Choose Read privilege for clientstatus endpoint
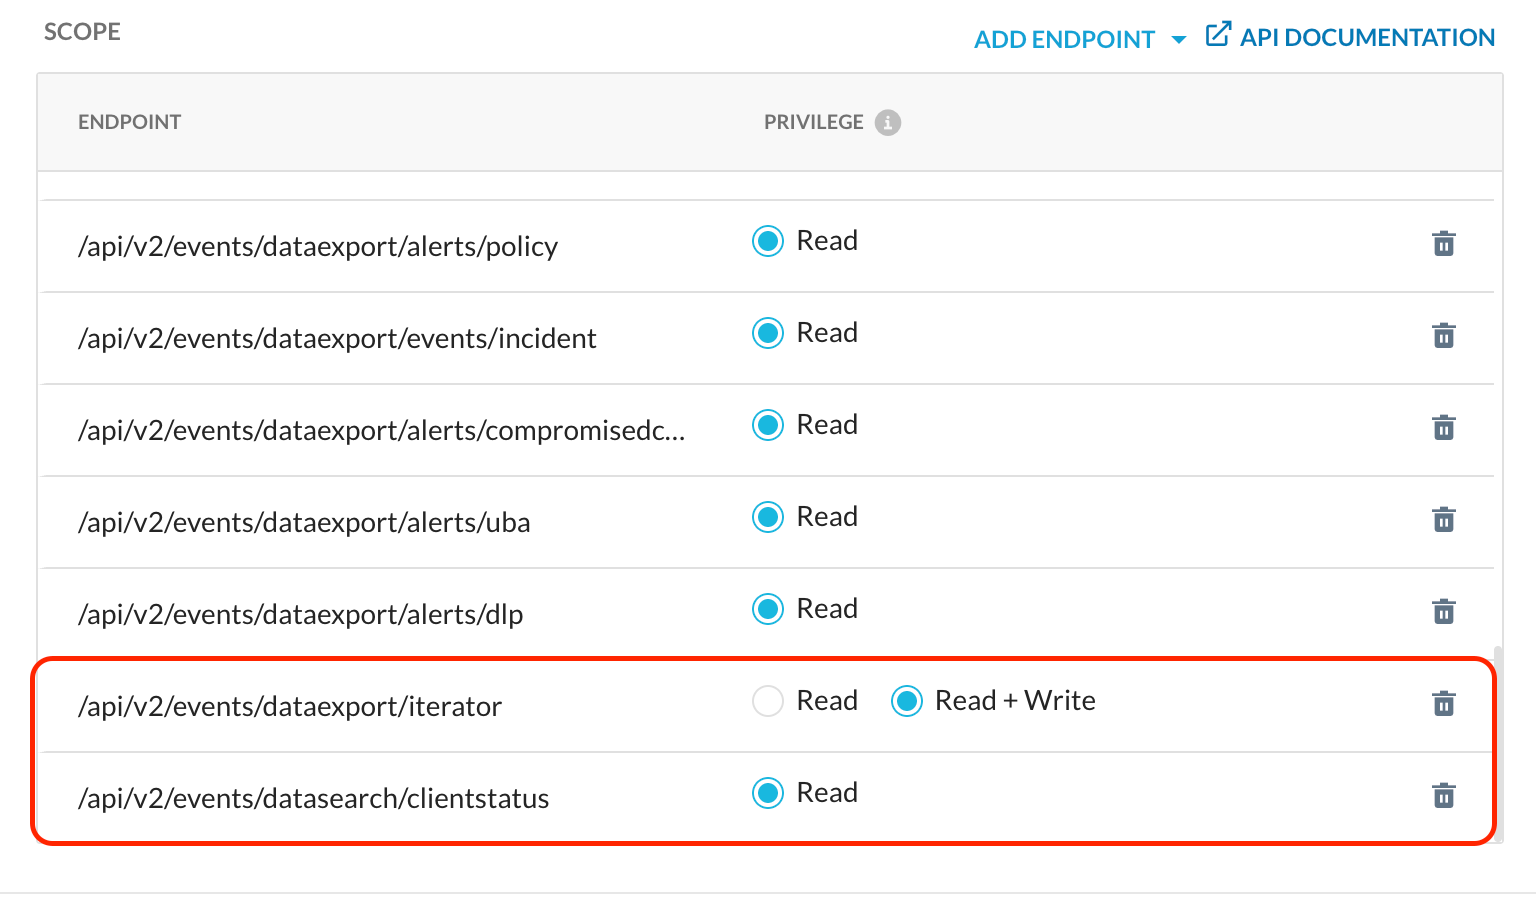 click(768, 793)
